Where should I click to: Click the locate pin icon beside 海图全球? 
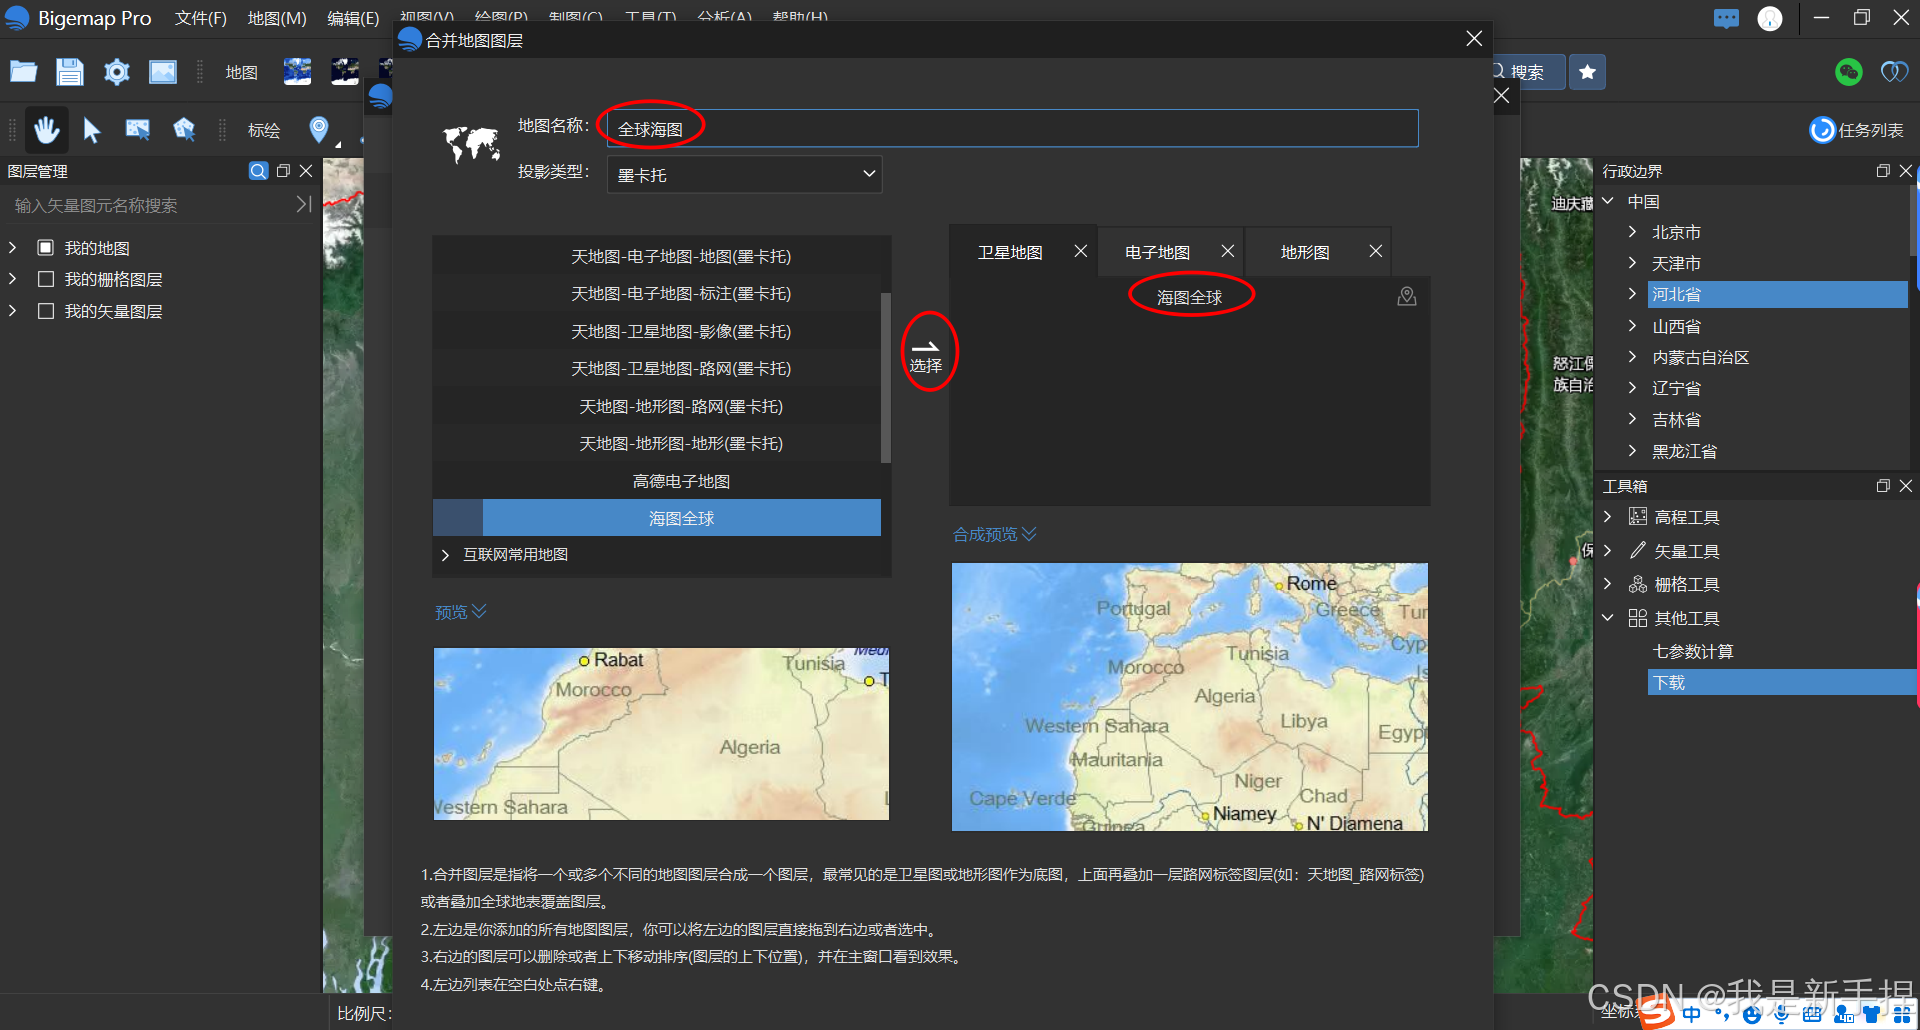(x=1407, y=297)
